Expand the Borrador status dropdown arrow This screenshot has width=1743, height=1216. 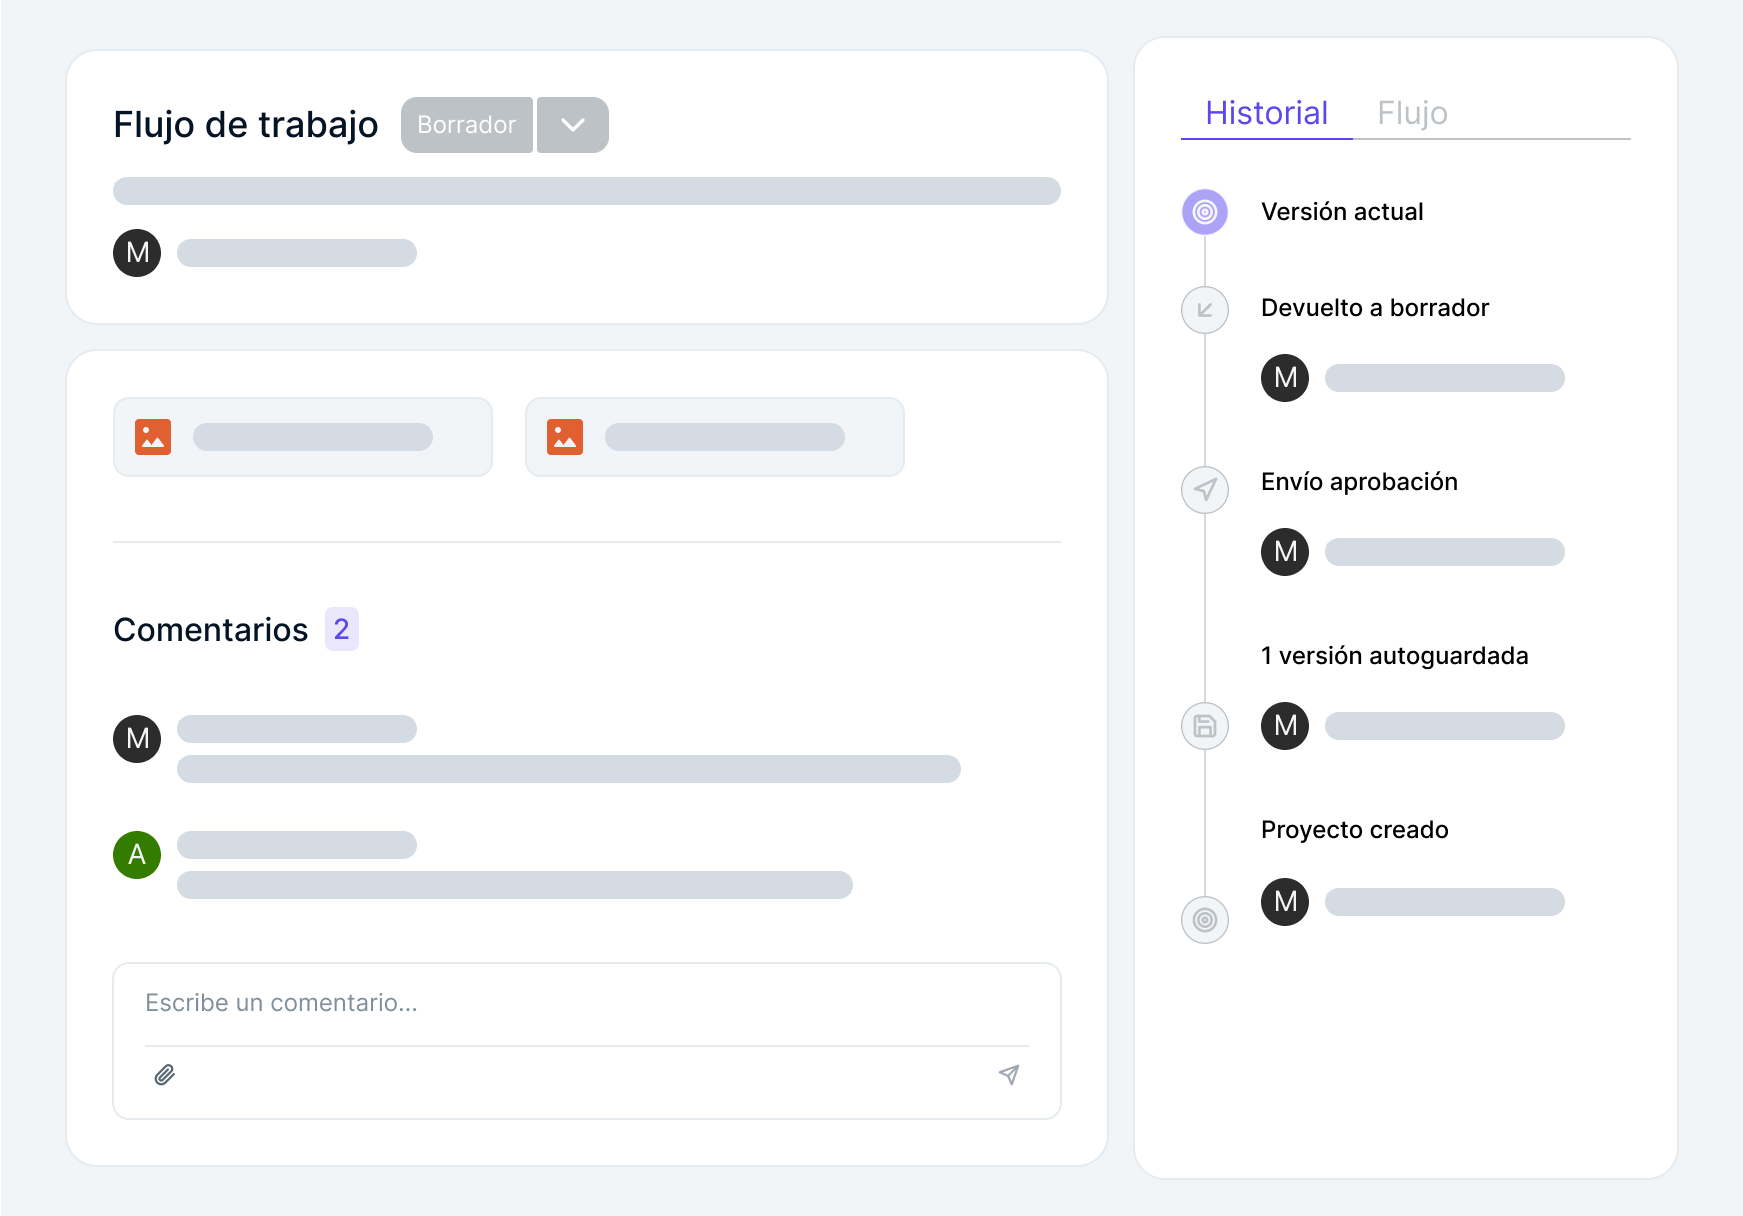point(573,125)
